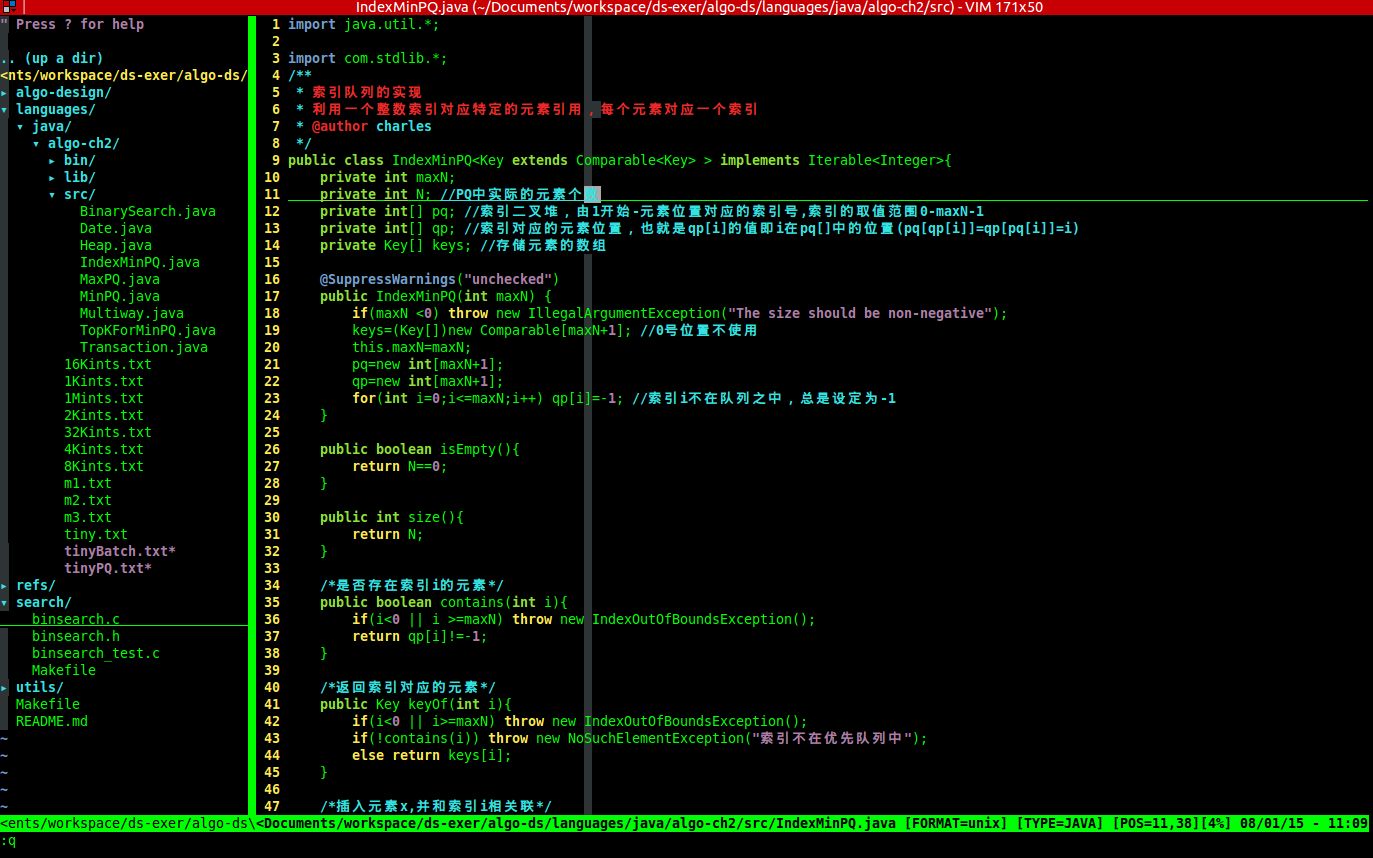Image resolution: width=1373 pixels, height=858 pixels.
Task: Expand the lib folder arrow
Action: tap(53, 178)
